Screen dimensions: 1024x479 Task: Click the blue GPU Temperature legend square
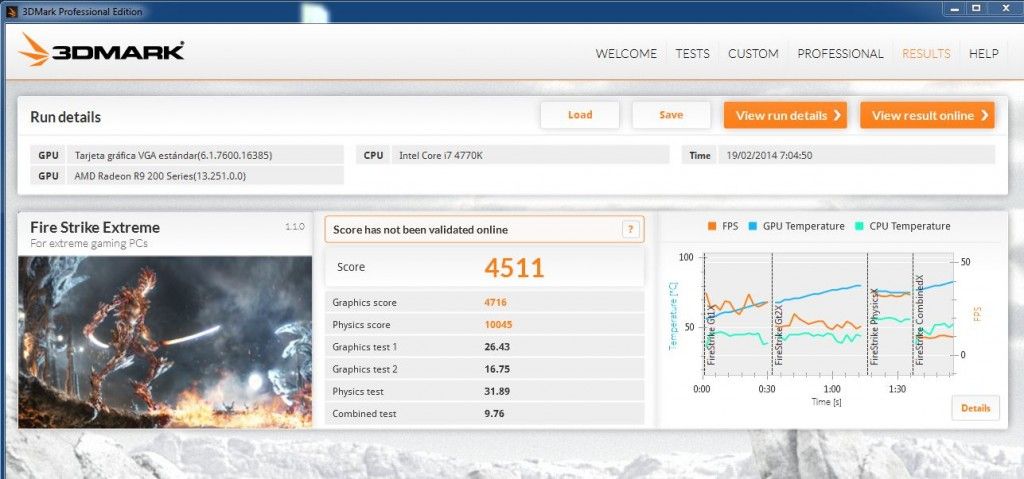pos(752,226)
